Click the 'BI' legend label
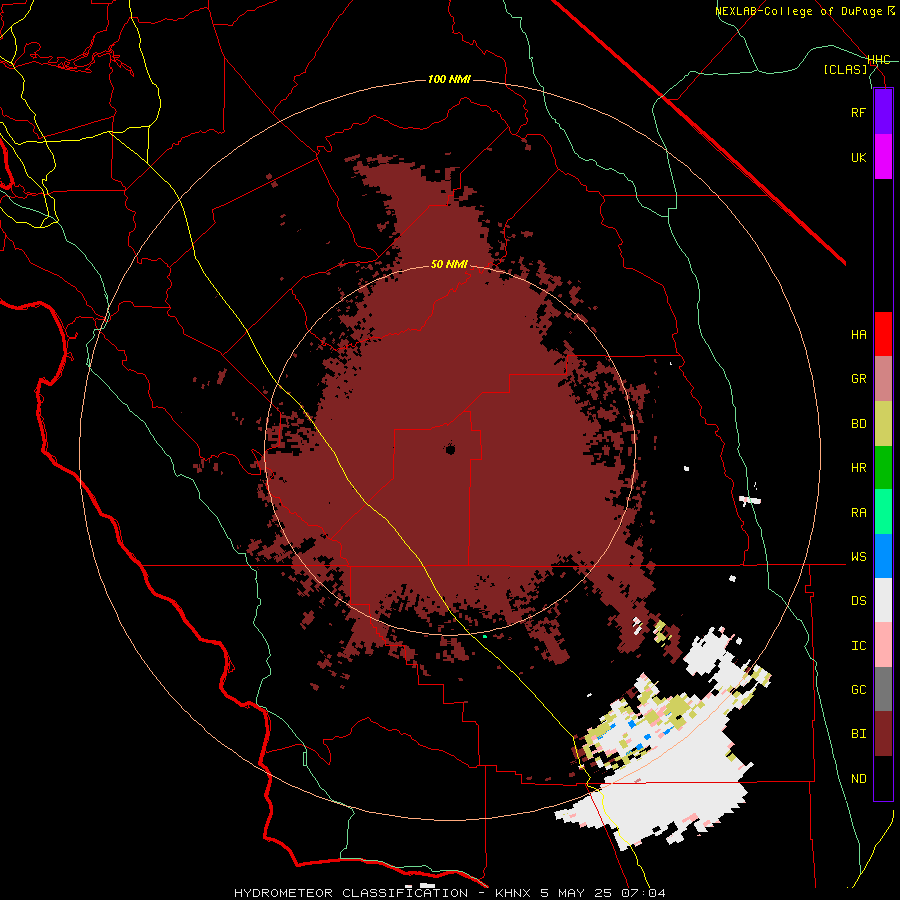The height and width of the screenshot is (900, 900). point(858,734)
